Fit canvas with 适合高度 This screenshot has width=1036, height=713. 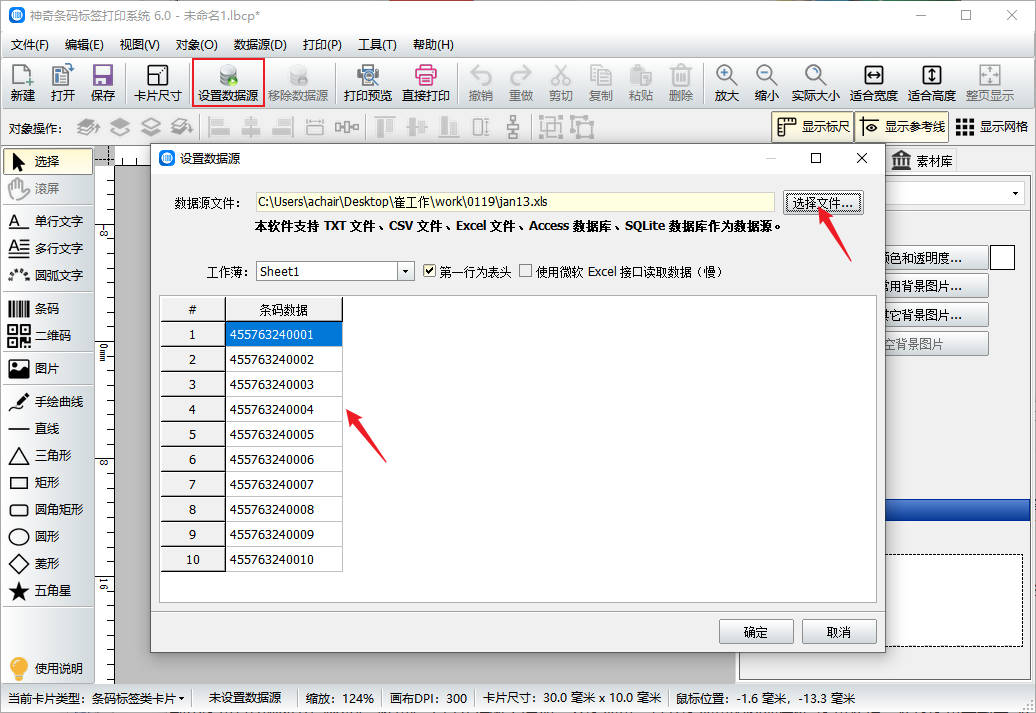(x=932, y=83)
